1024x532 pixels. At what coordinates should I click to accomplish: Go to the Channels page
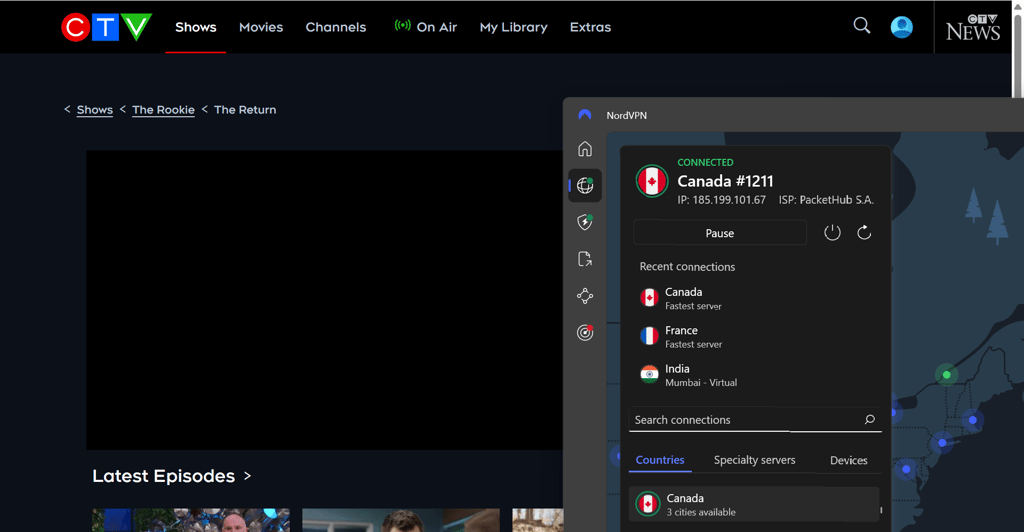click(336, 27)
